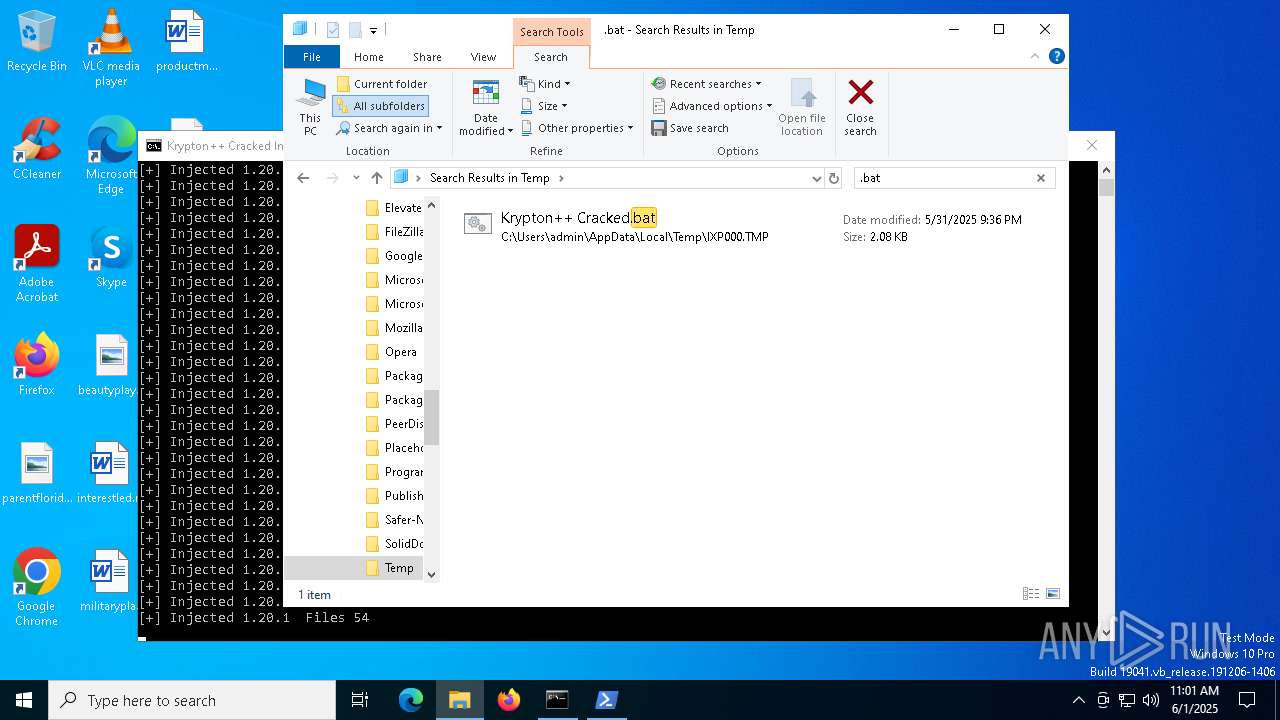Expand address bar history dropdown
1280x720 pixels.
pos(817,178)
